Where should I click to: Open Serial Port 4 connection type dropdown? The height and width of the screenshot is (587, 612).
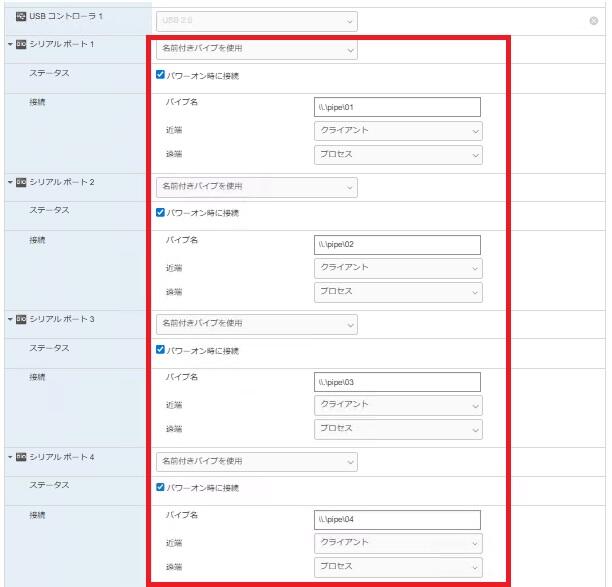pyautogui.click(x=256, y=461)
